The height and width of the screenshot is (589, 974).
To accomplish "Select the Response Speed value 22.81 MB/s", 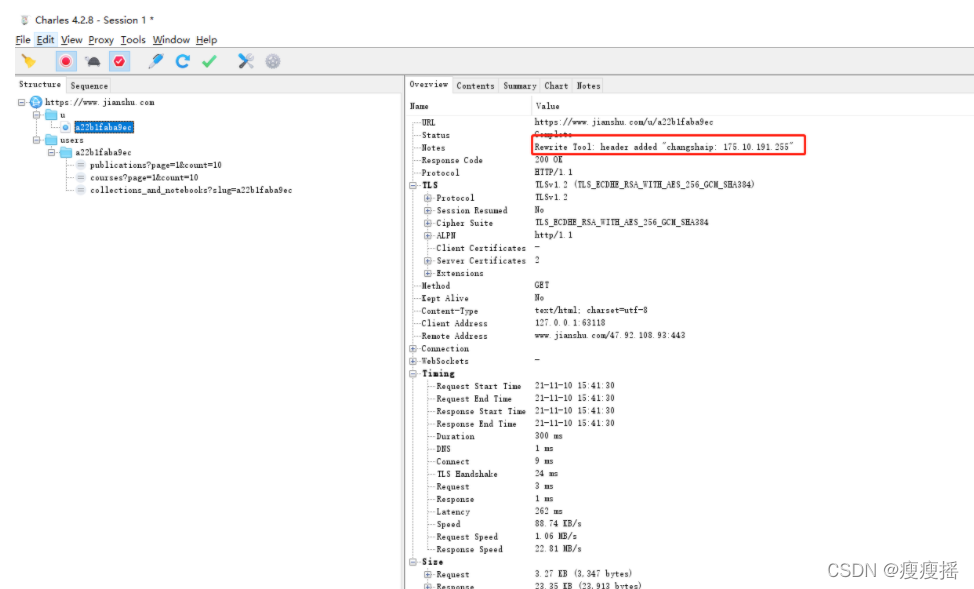I will tap(558, 549).
